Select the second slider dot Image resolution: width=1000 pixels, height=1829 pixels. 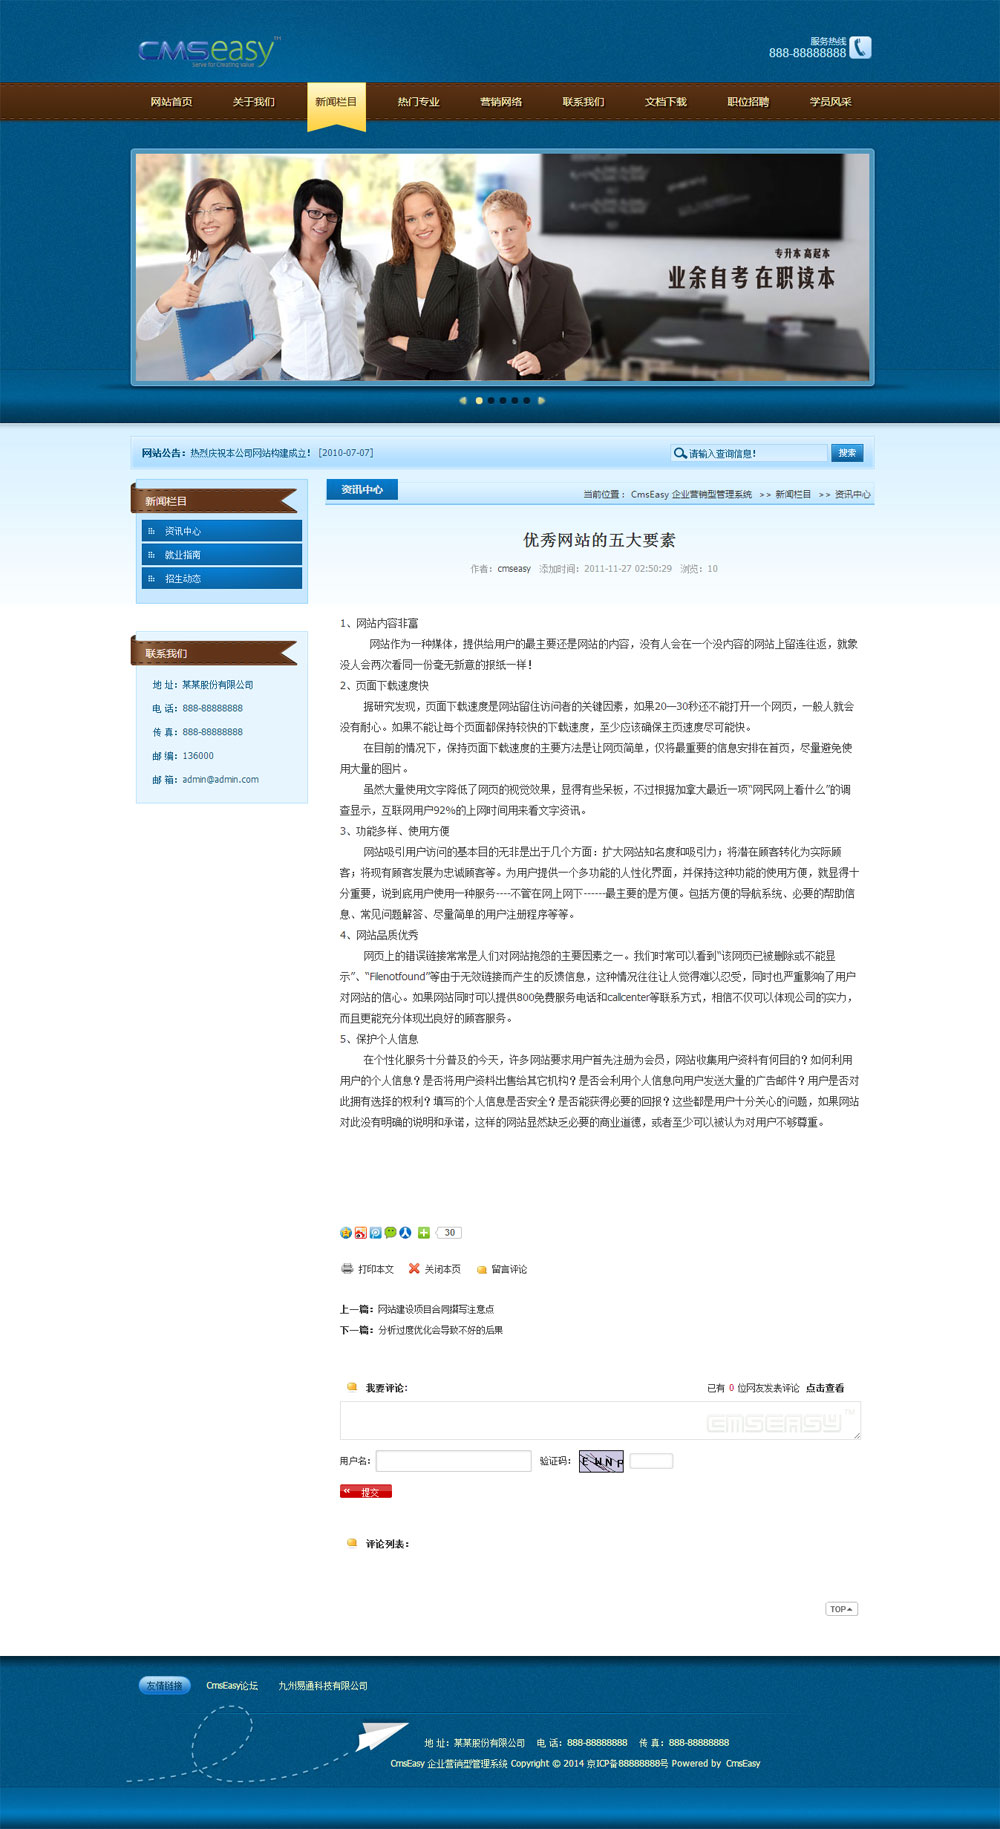(491, 400)
